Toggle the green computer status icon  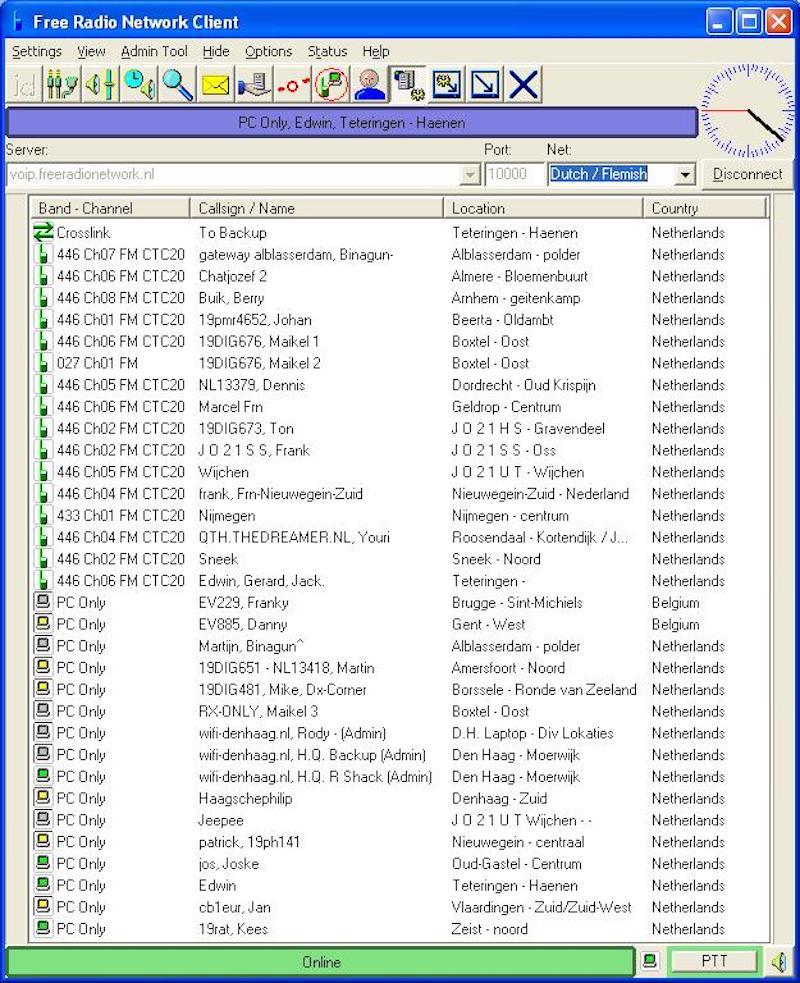(x=650, y=962)
